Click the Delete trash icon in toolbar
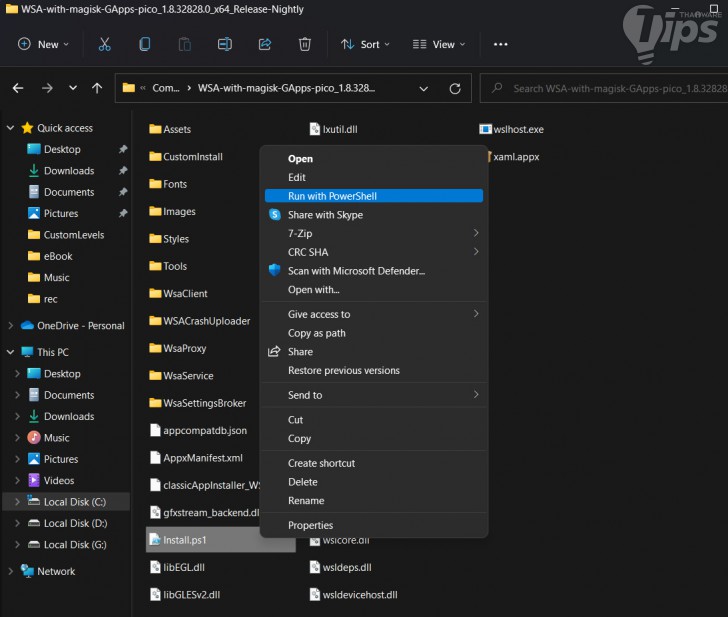The image size is (728, 617). click(305, 44)
